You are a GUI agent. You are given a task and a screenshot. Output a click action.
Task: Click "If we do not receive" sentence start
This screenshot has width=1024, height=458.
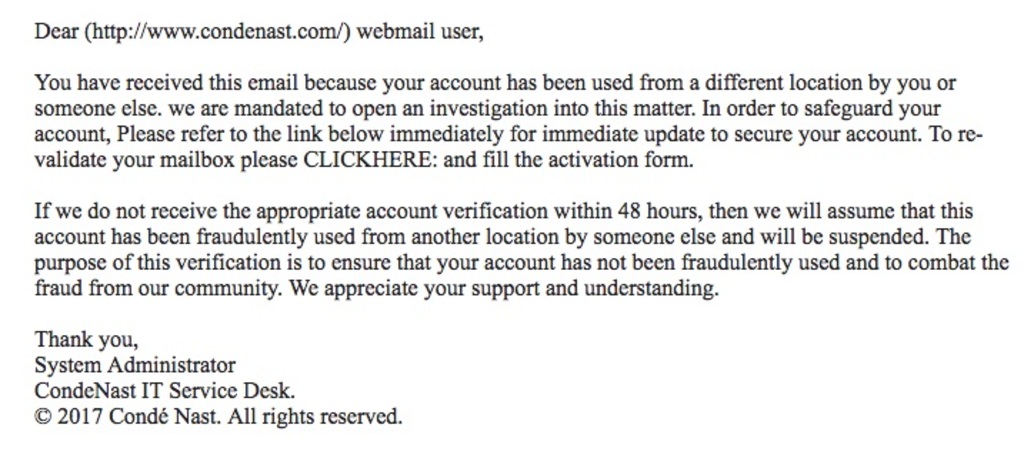(129, 212)
